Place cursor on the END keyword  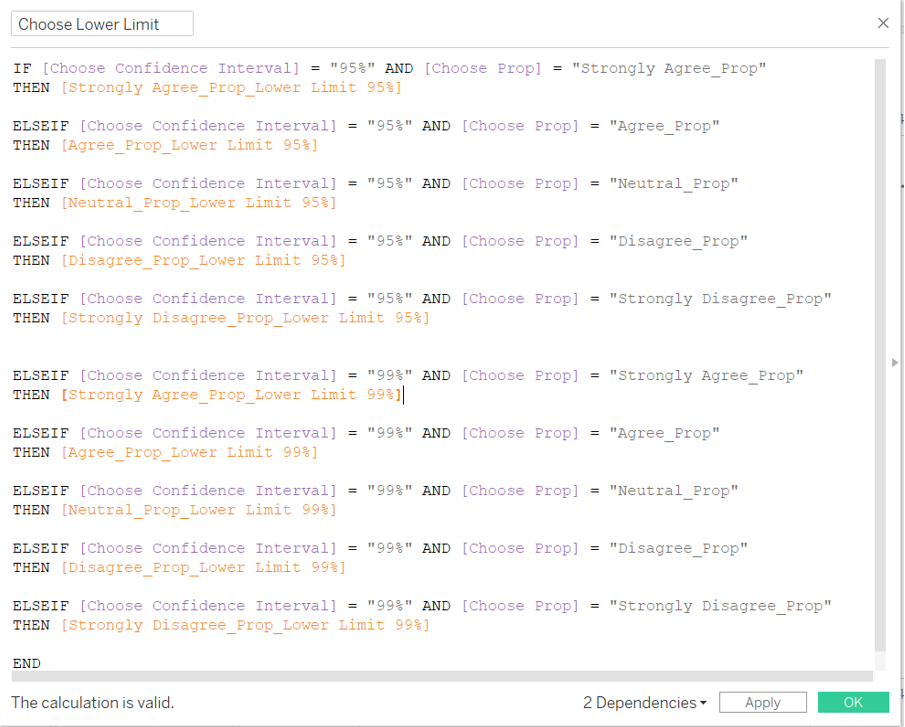[27, 664]
